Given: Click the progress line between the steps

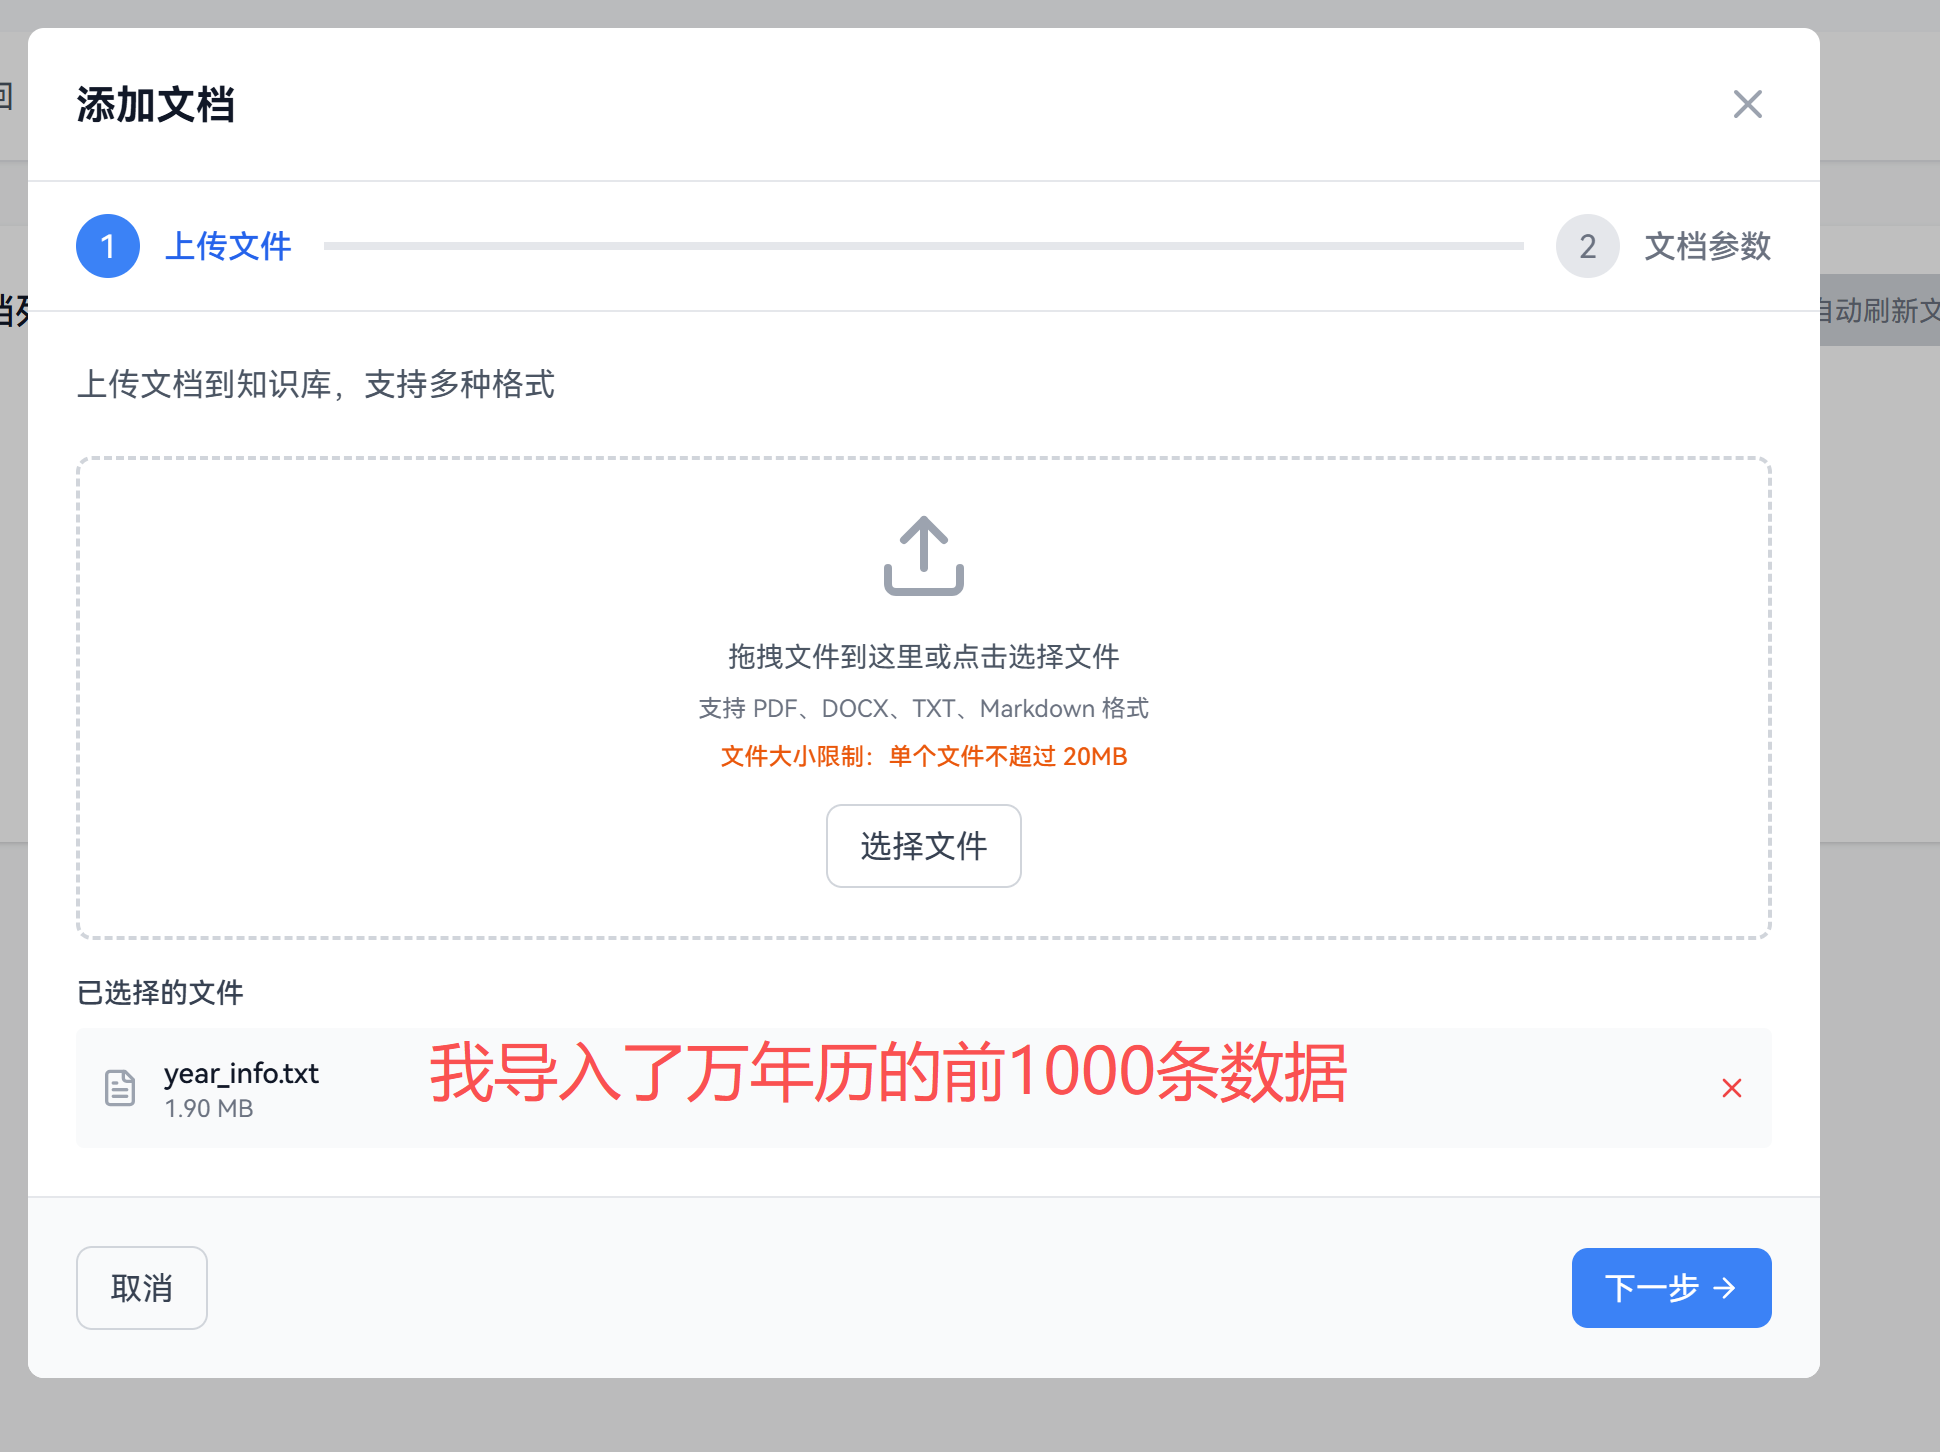Looking at the screenshot, I should pyautogui.click(x=923, y=246).
